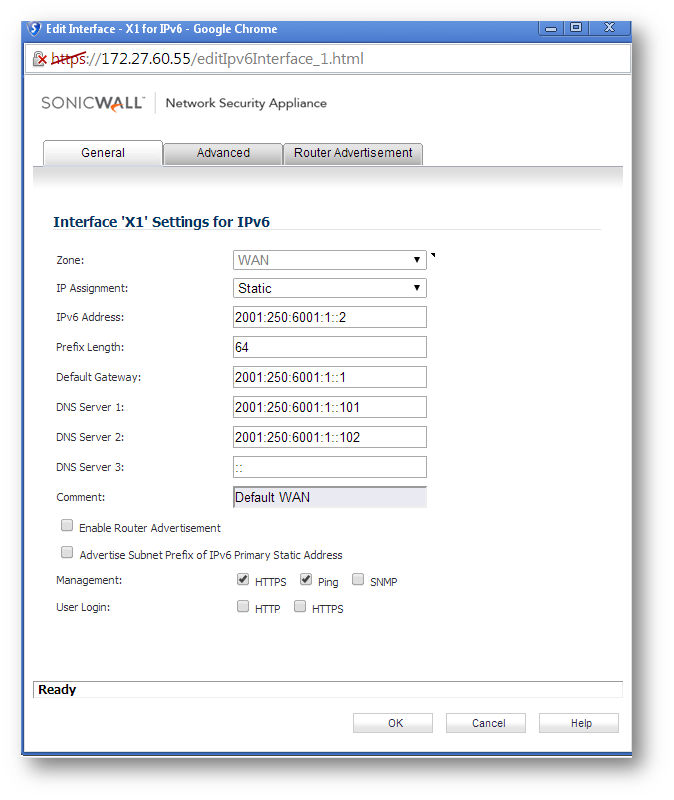Click the Ready status bar text
The image size is (674, 800).
[57, 690]
